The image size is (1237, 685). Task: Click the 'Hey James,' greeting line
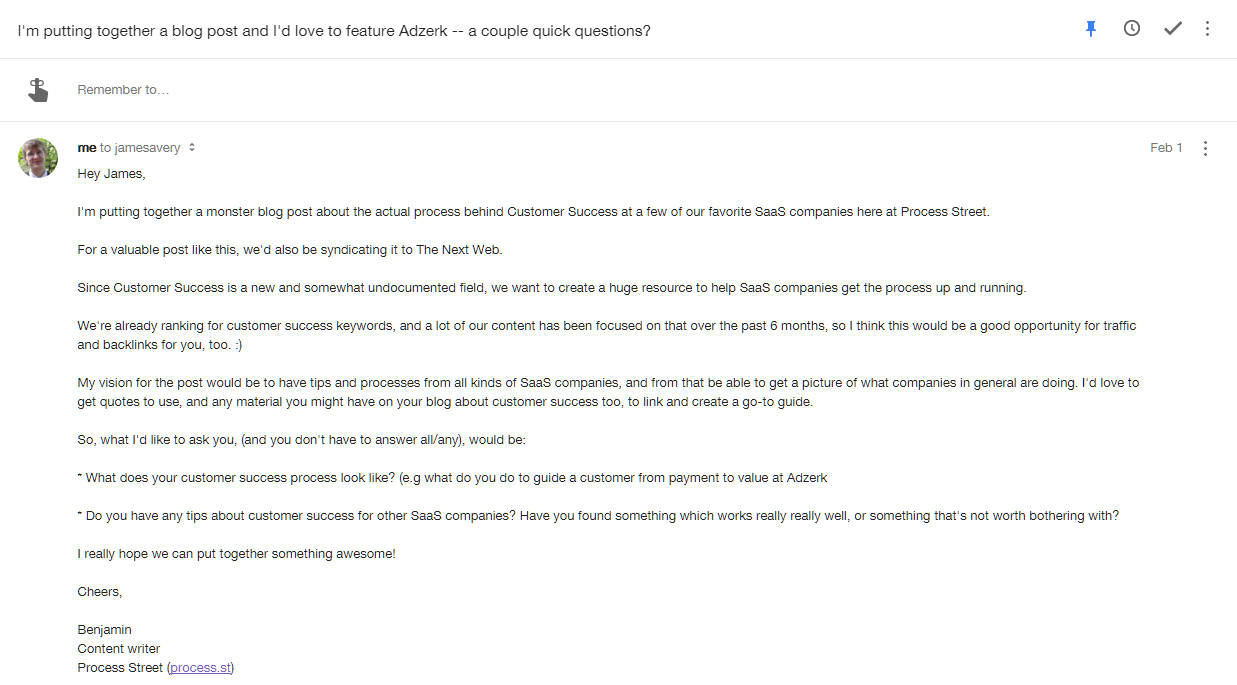(x=111, y=174)
